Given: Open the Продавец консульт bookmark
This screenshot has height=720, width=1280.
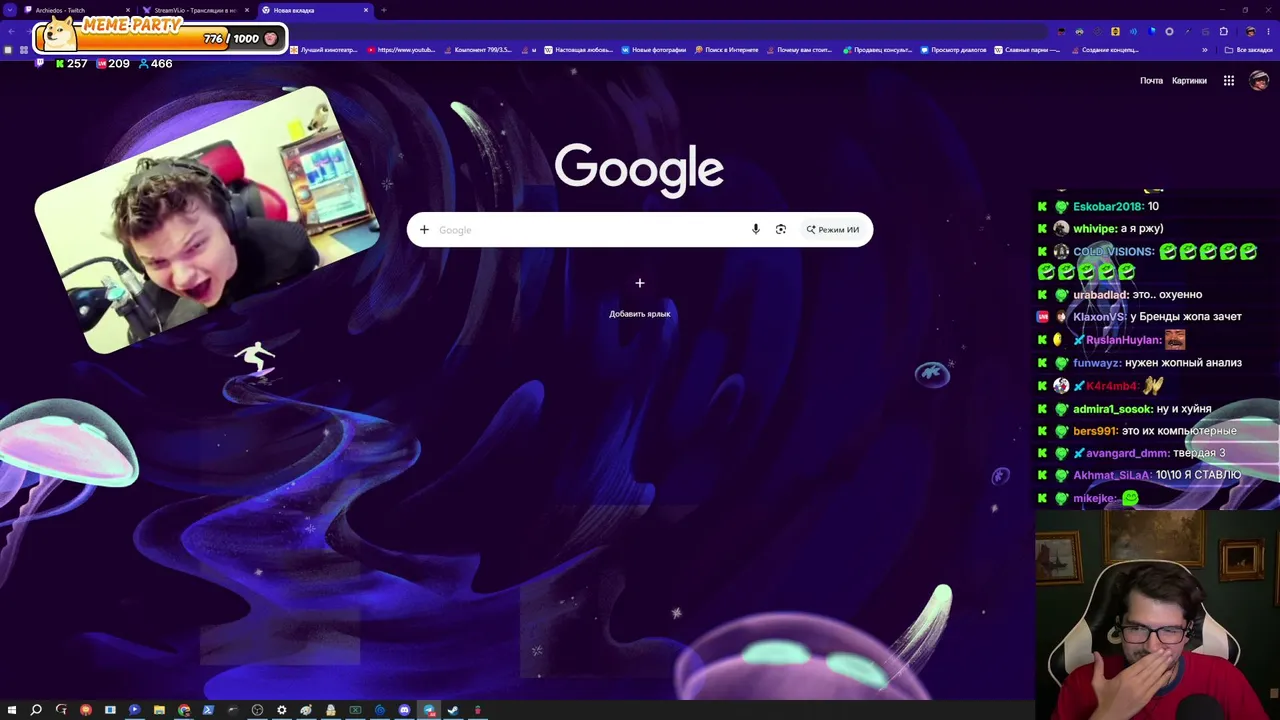Looking at the screenshot, I should (878, 50).
